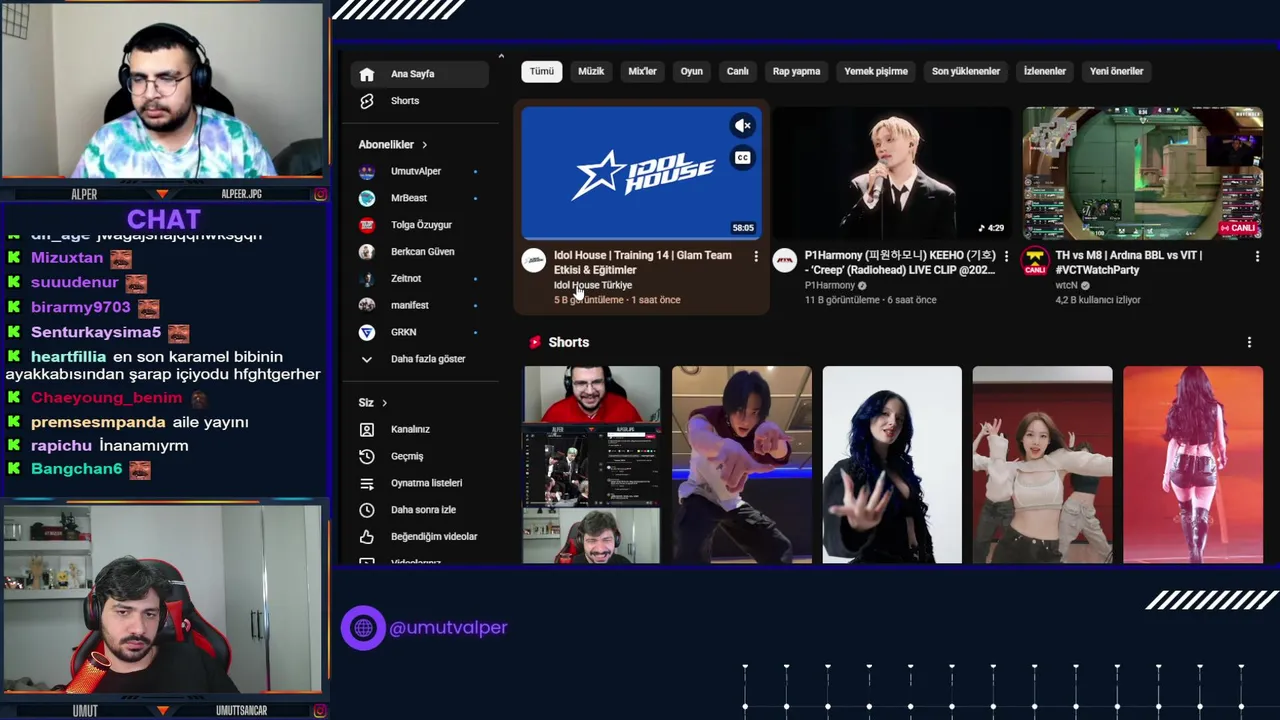Open options menu for P1Harmony video

tap(1006, 257)
